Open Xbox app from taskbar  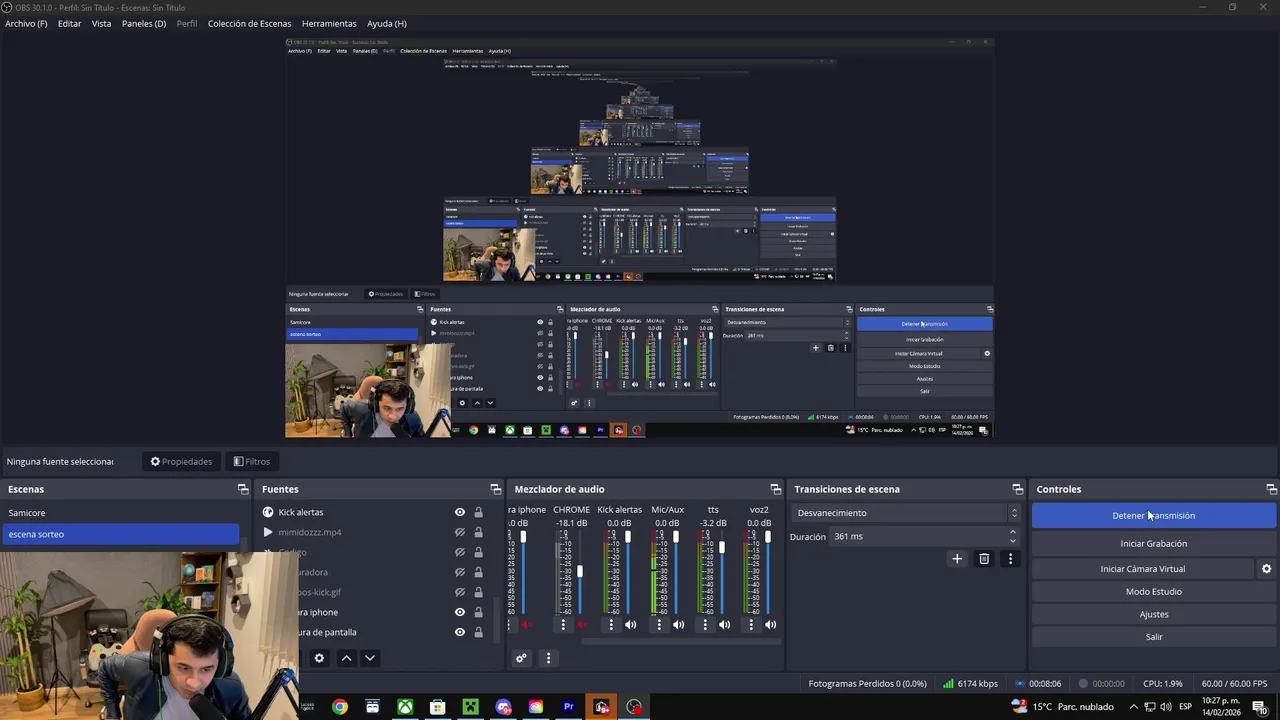pyautogui.click(x=405, y=707)
